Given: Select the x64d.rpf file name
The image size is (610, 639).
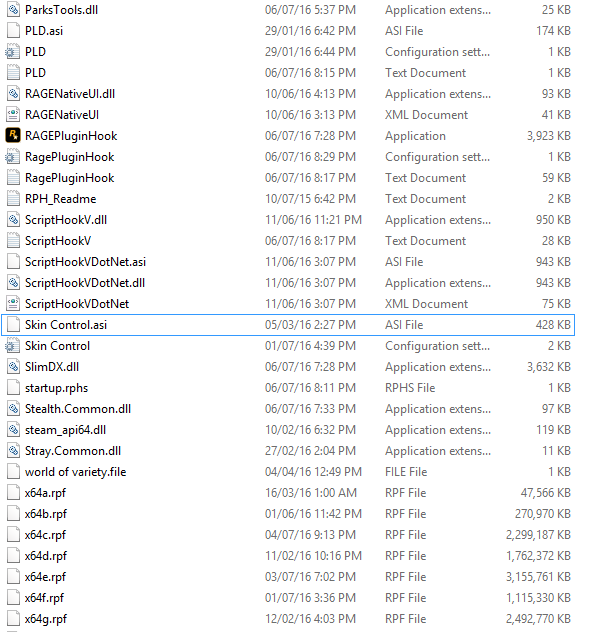Looking at the screenshot, I should point(46,555).
